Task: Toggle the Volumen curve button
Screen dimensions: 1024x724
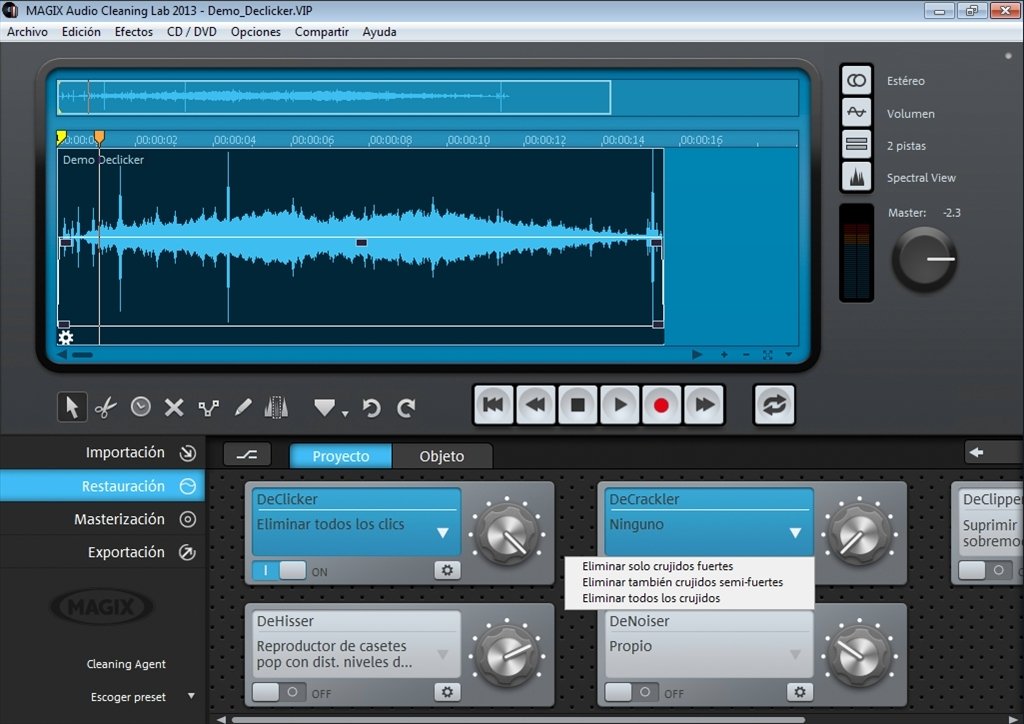Action: (x=856, y=113)
